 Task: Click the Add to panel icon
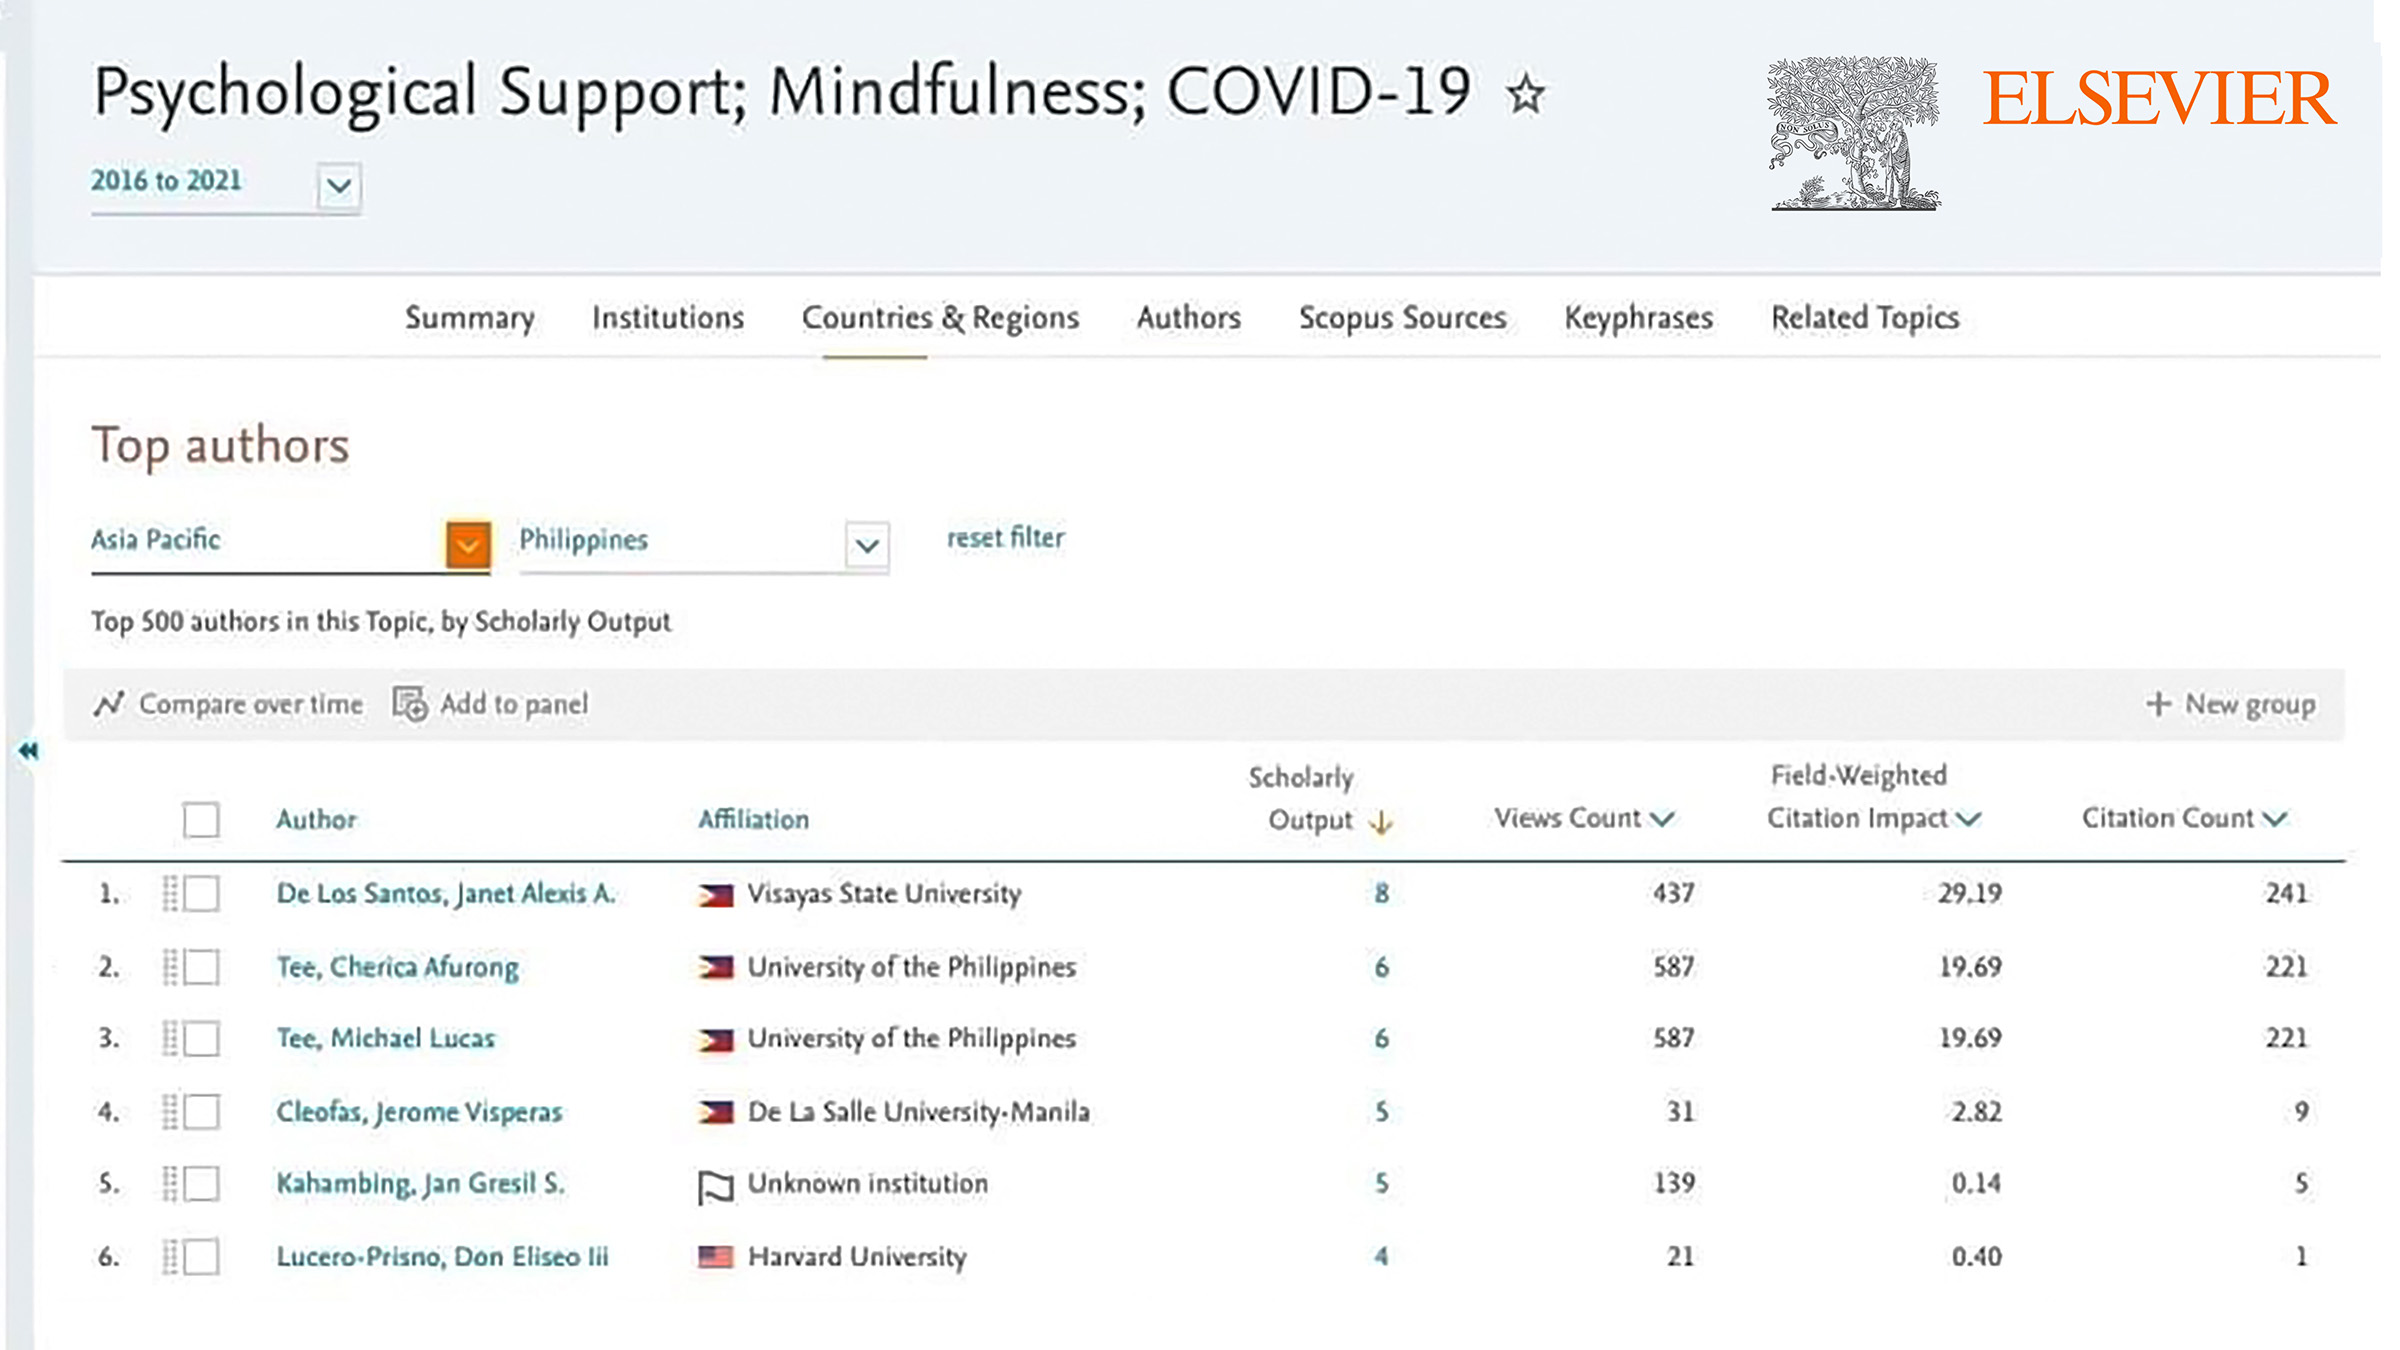410,704
